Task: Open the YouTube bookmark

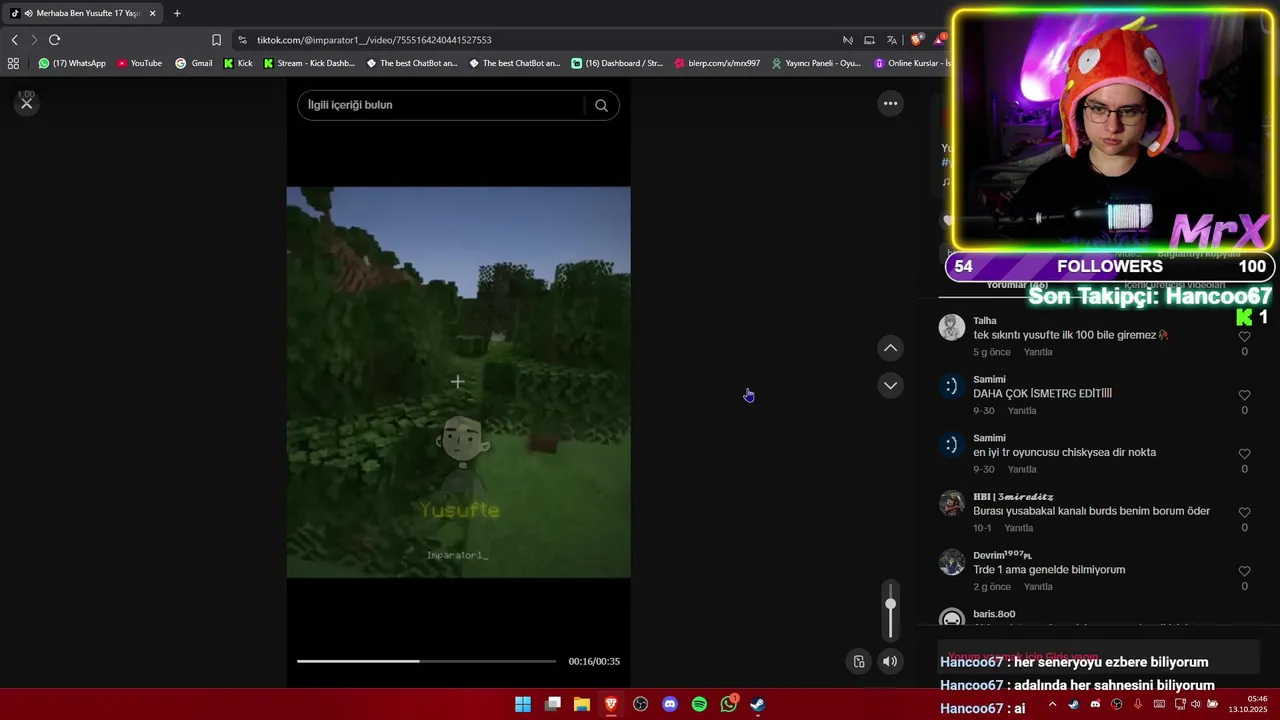Action: point(139,63)
